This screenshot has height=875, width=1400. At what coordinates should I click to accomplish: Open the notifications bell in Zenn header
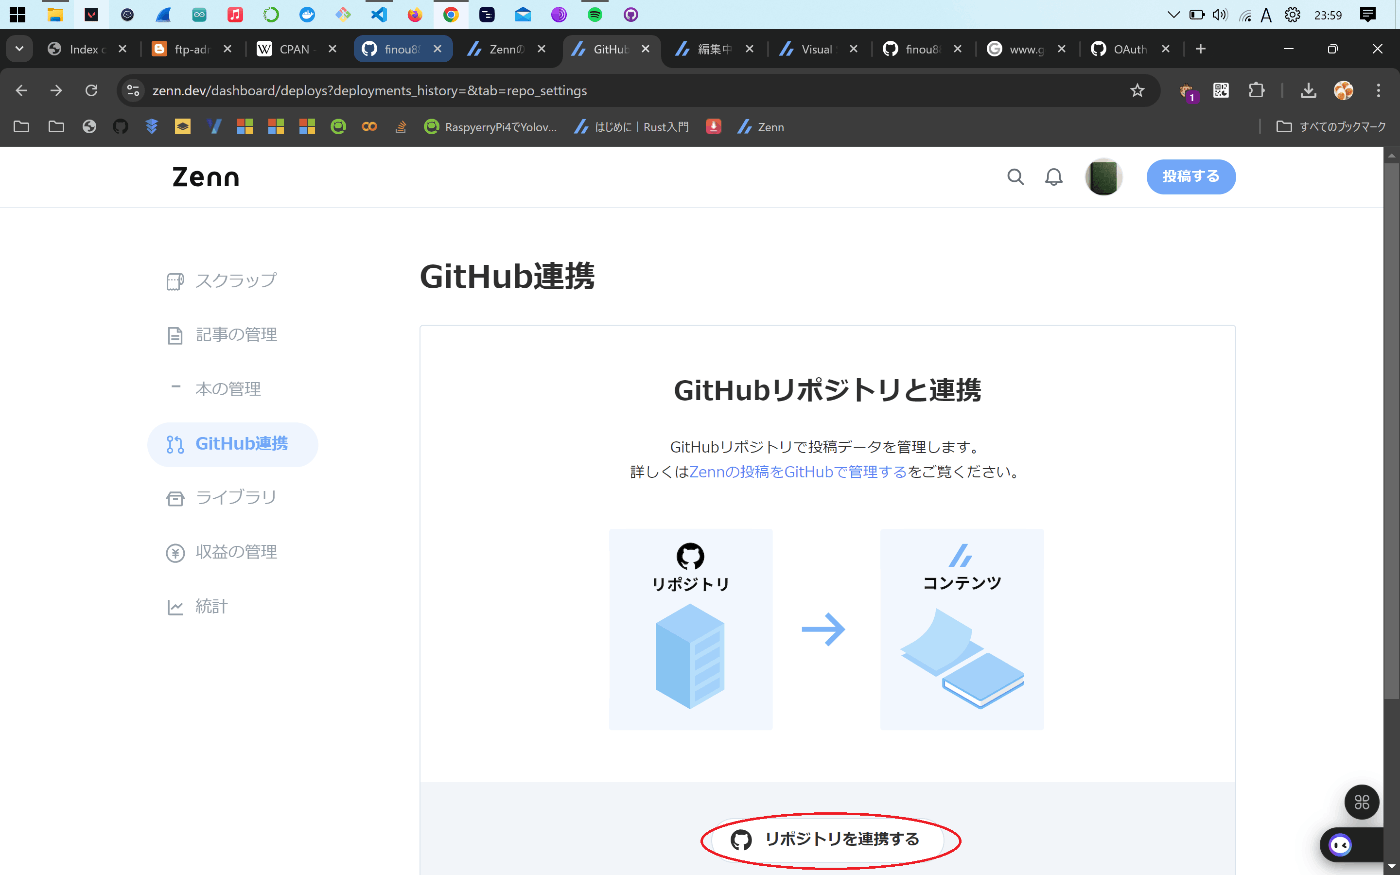click(x=1054, y=177)
